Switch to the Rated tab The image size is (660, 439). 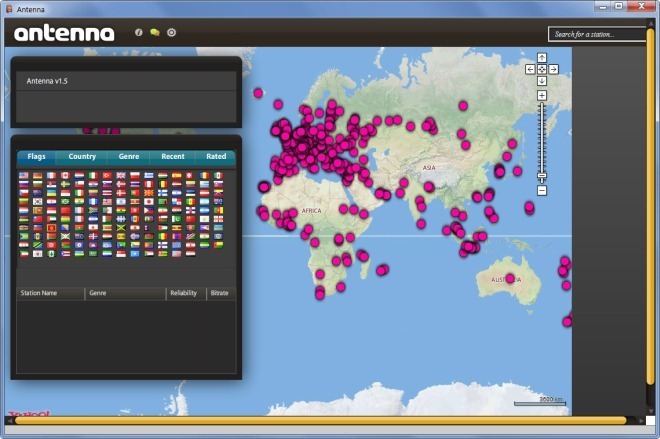click(216, 157)
